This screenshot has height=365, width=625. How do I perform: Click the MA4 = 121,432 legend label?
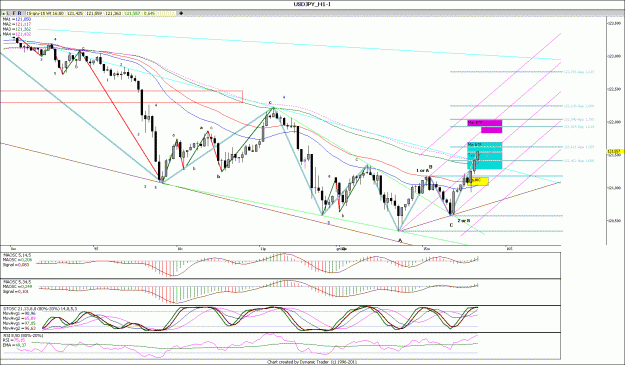point(17,34)
